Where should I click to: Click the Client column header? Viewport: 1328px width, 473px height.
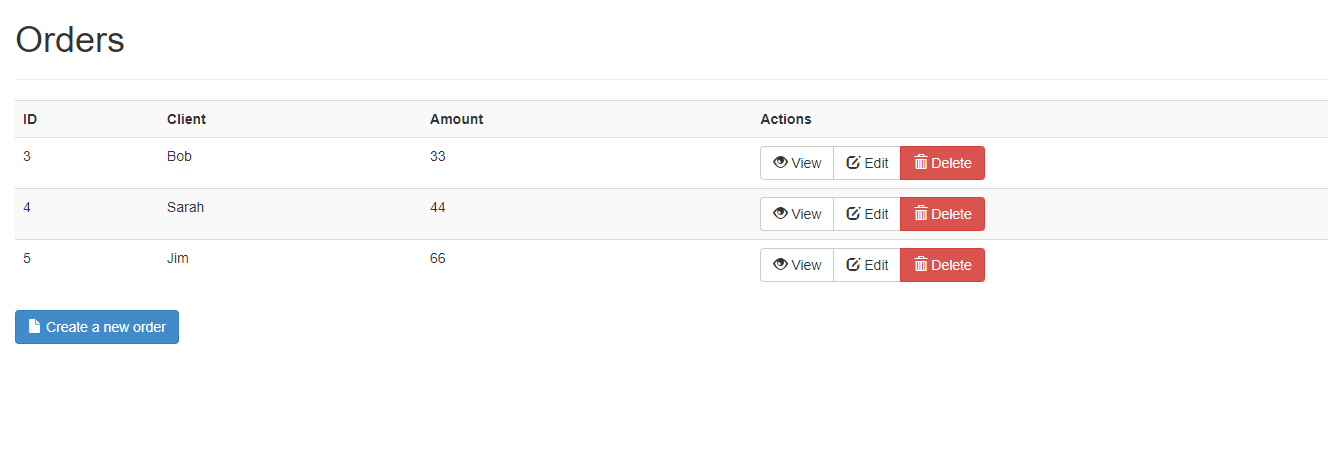[x=186, y=119]
